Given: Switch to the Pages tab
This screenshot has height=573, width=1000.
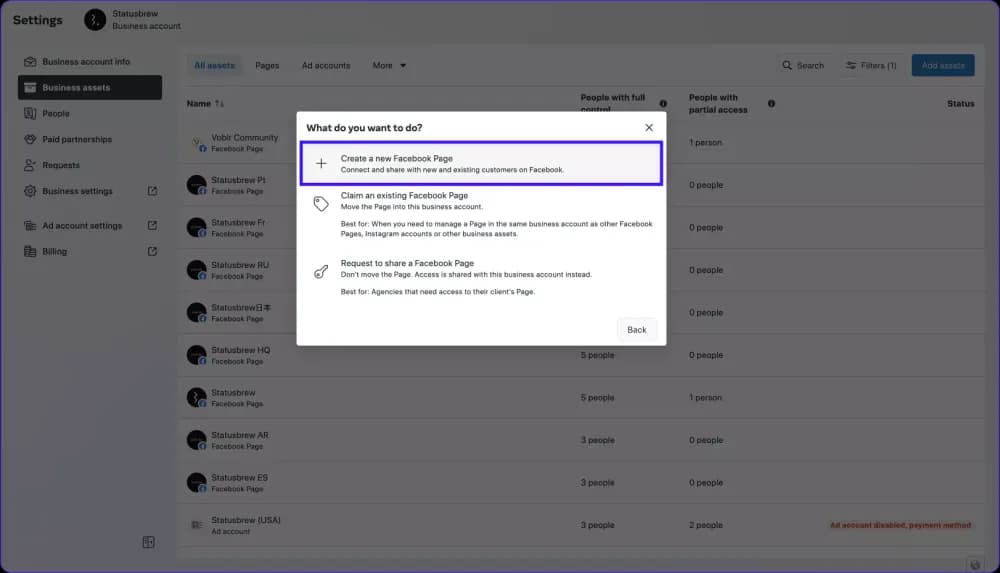Looking at the screenshot, I should pos(267,66).
